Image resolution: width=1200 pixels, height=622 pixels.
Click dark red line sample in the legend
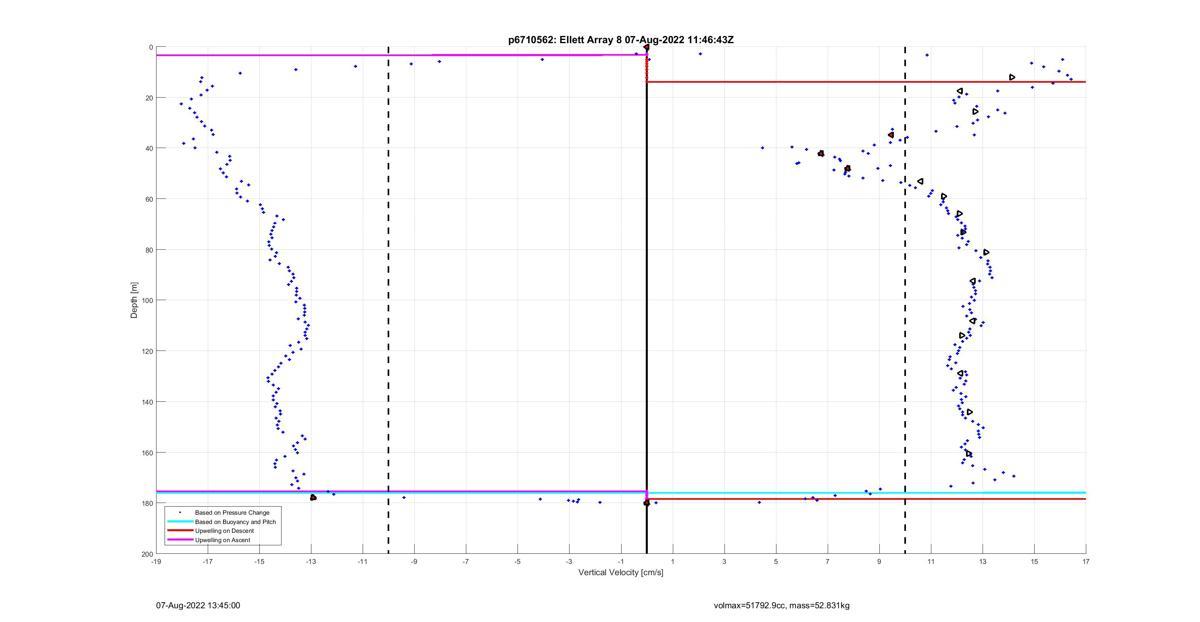pos(179,530)
